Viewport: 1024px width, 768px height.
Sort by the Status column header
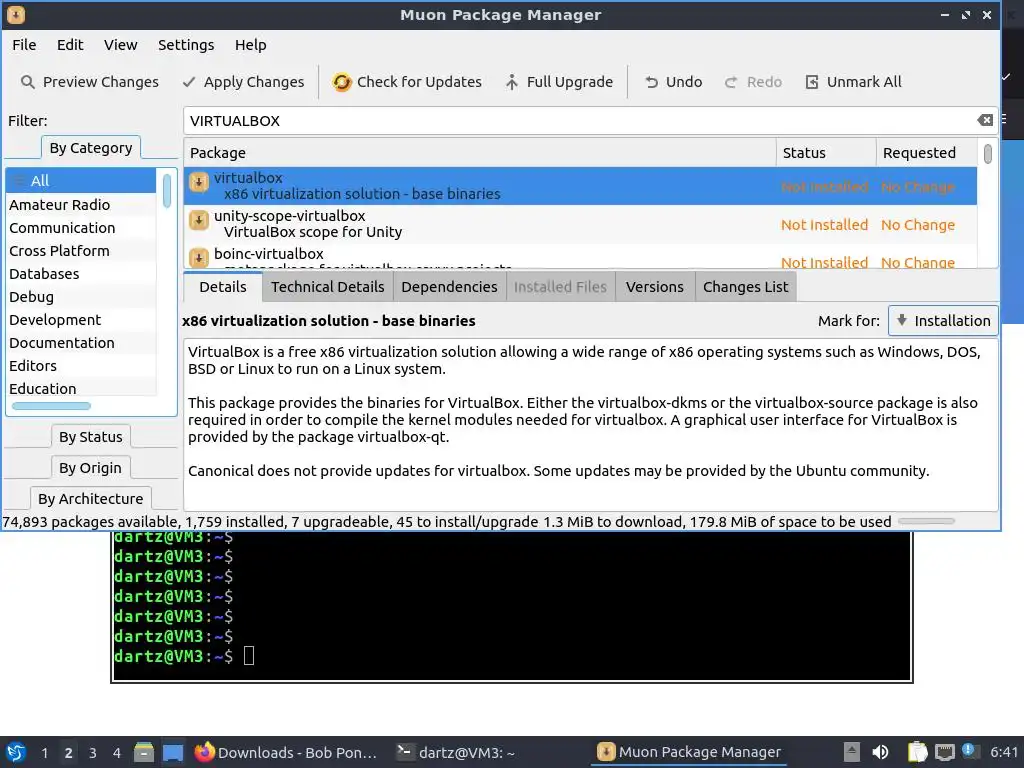pyautogui.click(x=826, y=153)
